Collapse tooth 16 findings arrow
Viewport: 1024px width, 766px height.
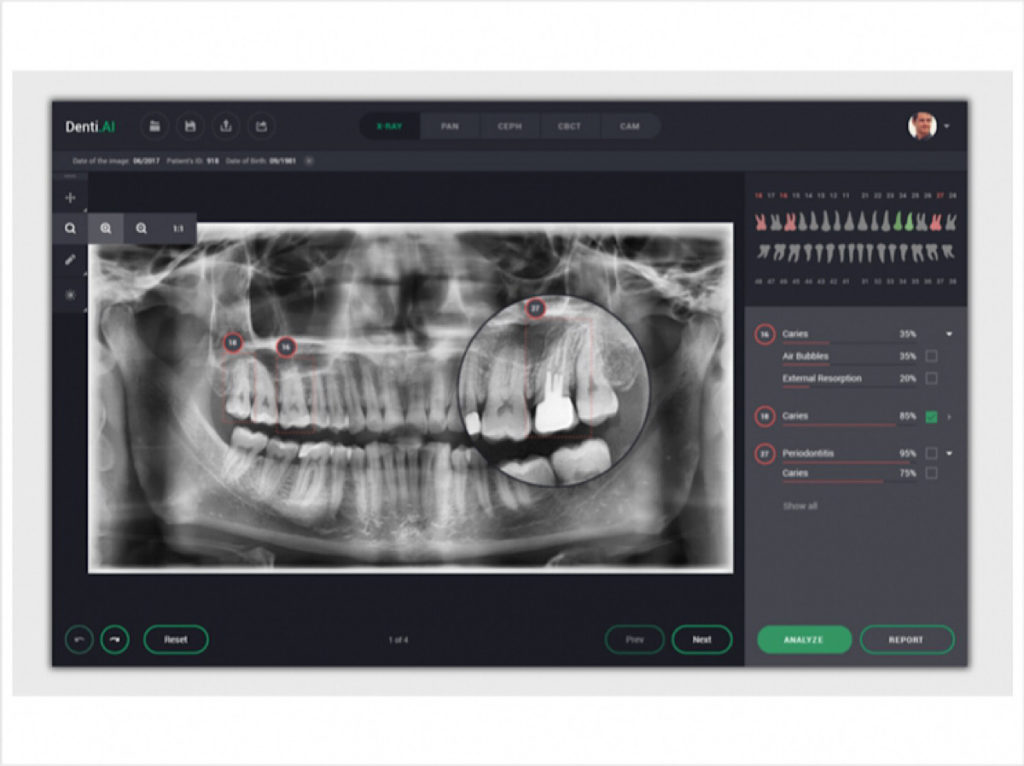949,334
